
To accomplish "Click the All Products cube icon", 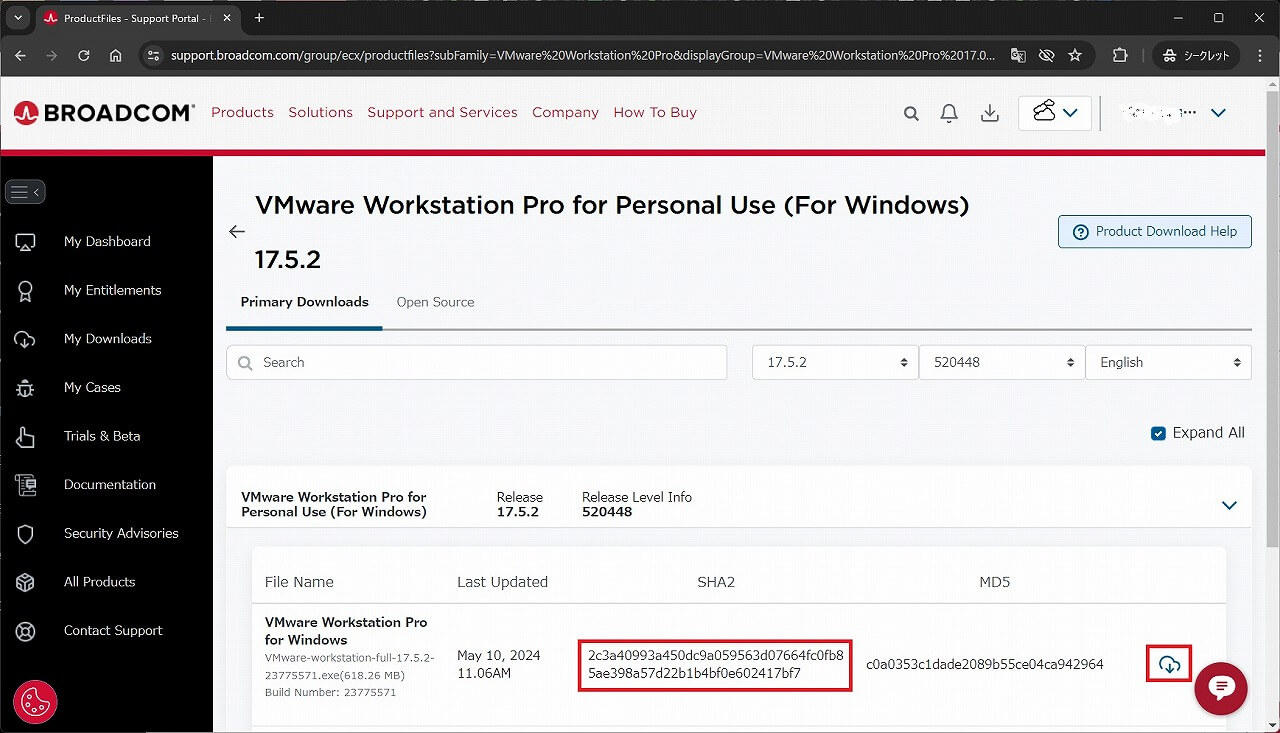I will coord(26,582).
